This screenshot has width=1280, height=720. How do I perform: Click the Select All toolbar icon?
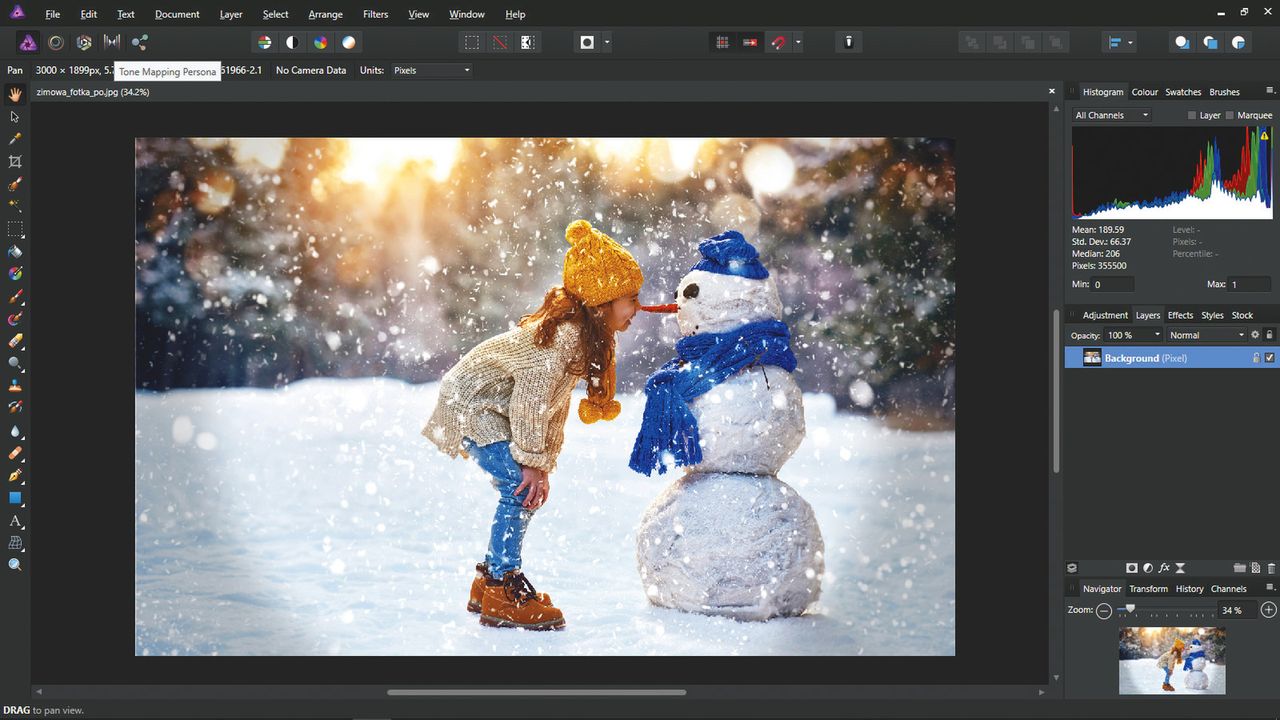click(471, 42)
